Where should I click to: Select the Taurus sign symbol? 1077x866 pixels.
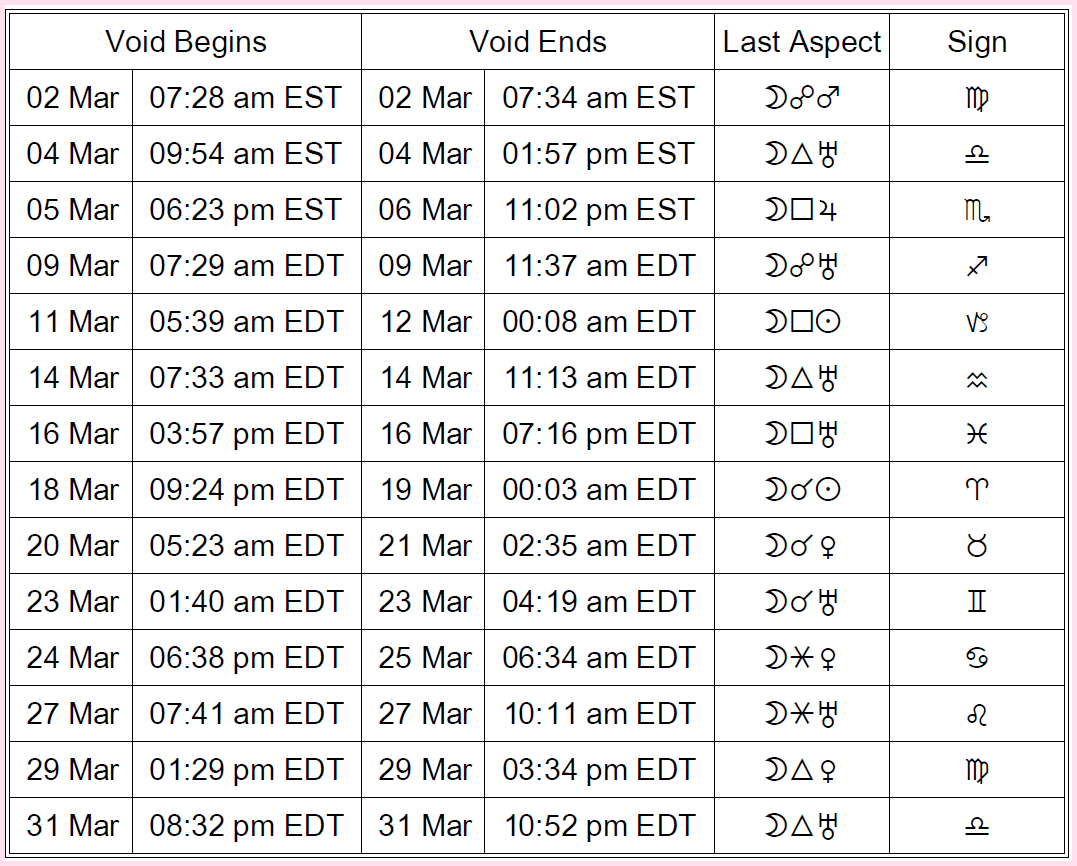[977, 546]
